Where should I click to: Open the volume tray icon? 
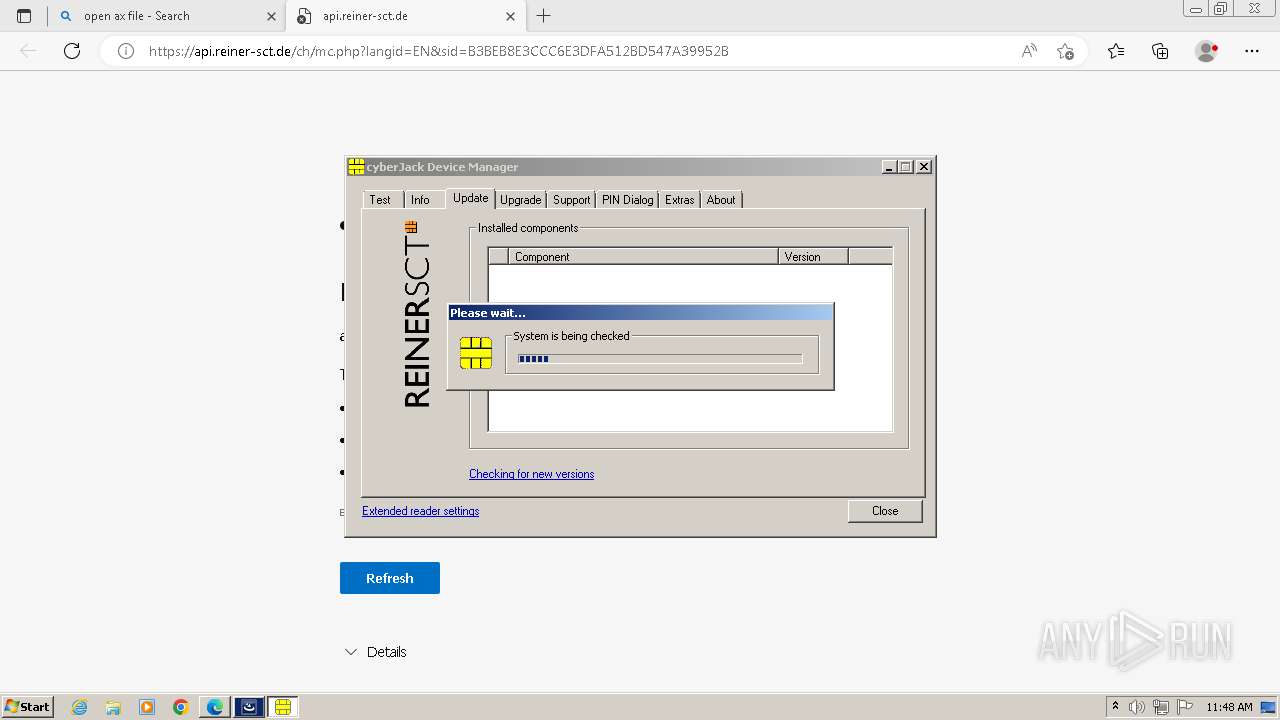point(1137,707)
